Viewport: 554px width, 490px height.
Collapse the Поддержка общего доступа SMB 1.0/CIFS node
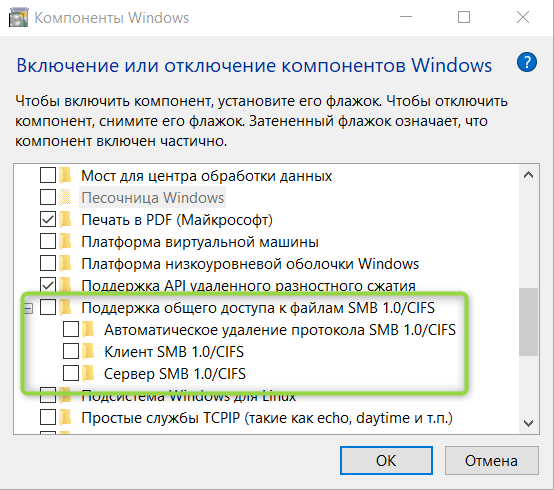coord(28,308)
